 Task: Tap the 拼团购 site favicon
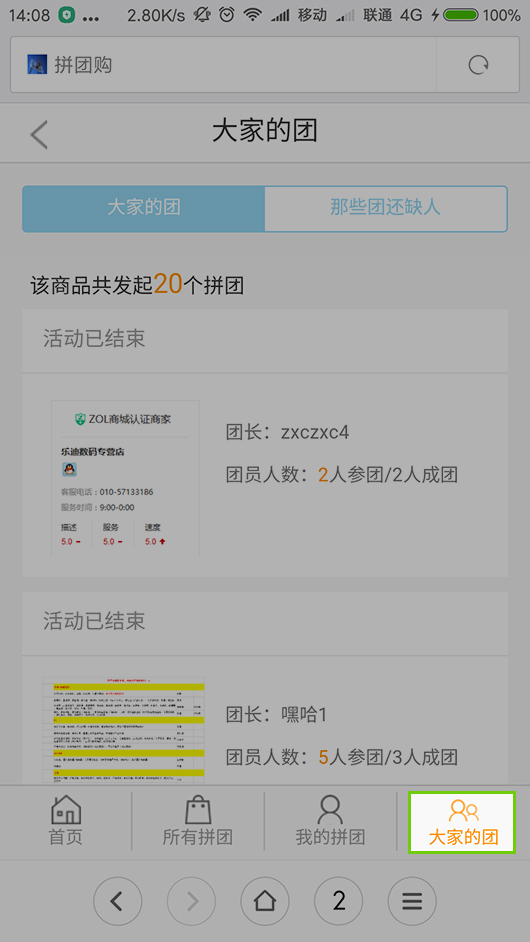coord(37,64)
